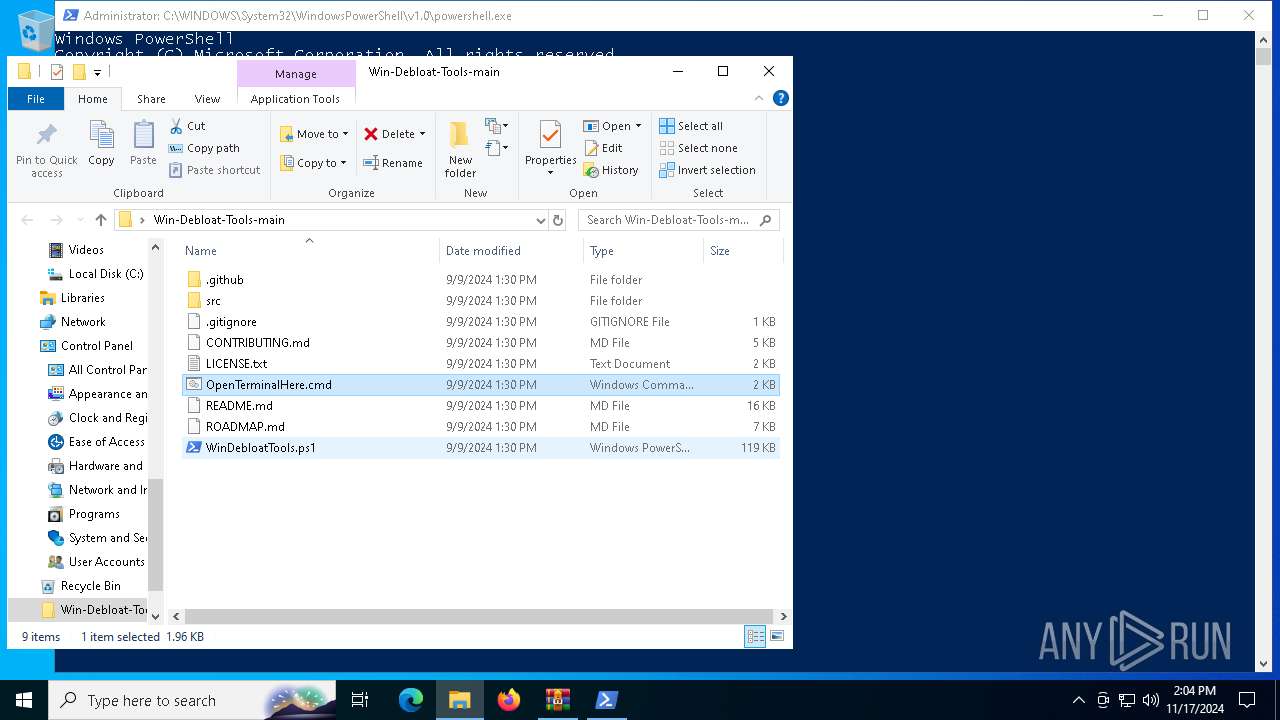Open Properties of selected file
This screenshot has height=720, width=1280.
[x=550, y=148]
